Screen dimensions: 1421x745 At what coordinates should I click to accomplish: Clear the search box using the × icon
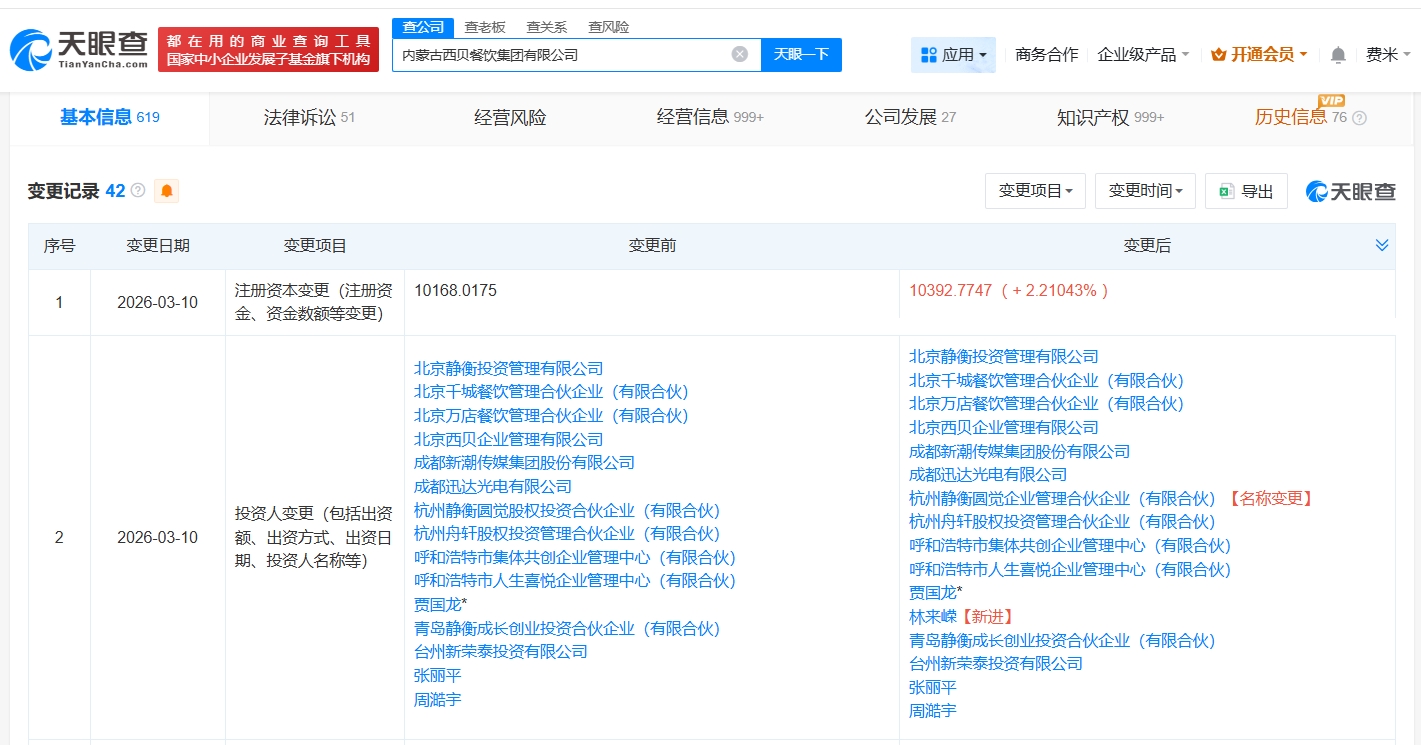pyautogui.click(x=738, y=55)
